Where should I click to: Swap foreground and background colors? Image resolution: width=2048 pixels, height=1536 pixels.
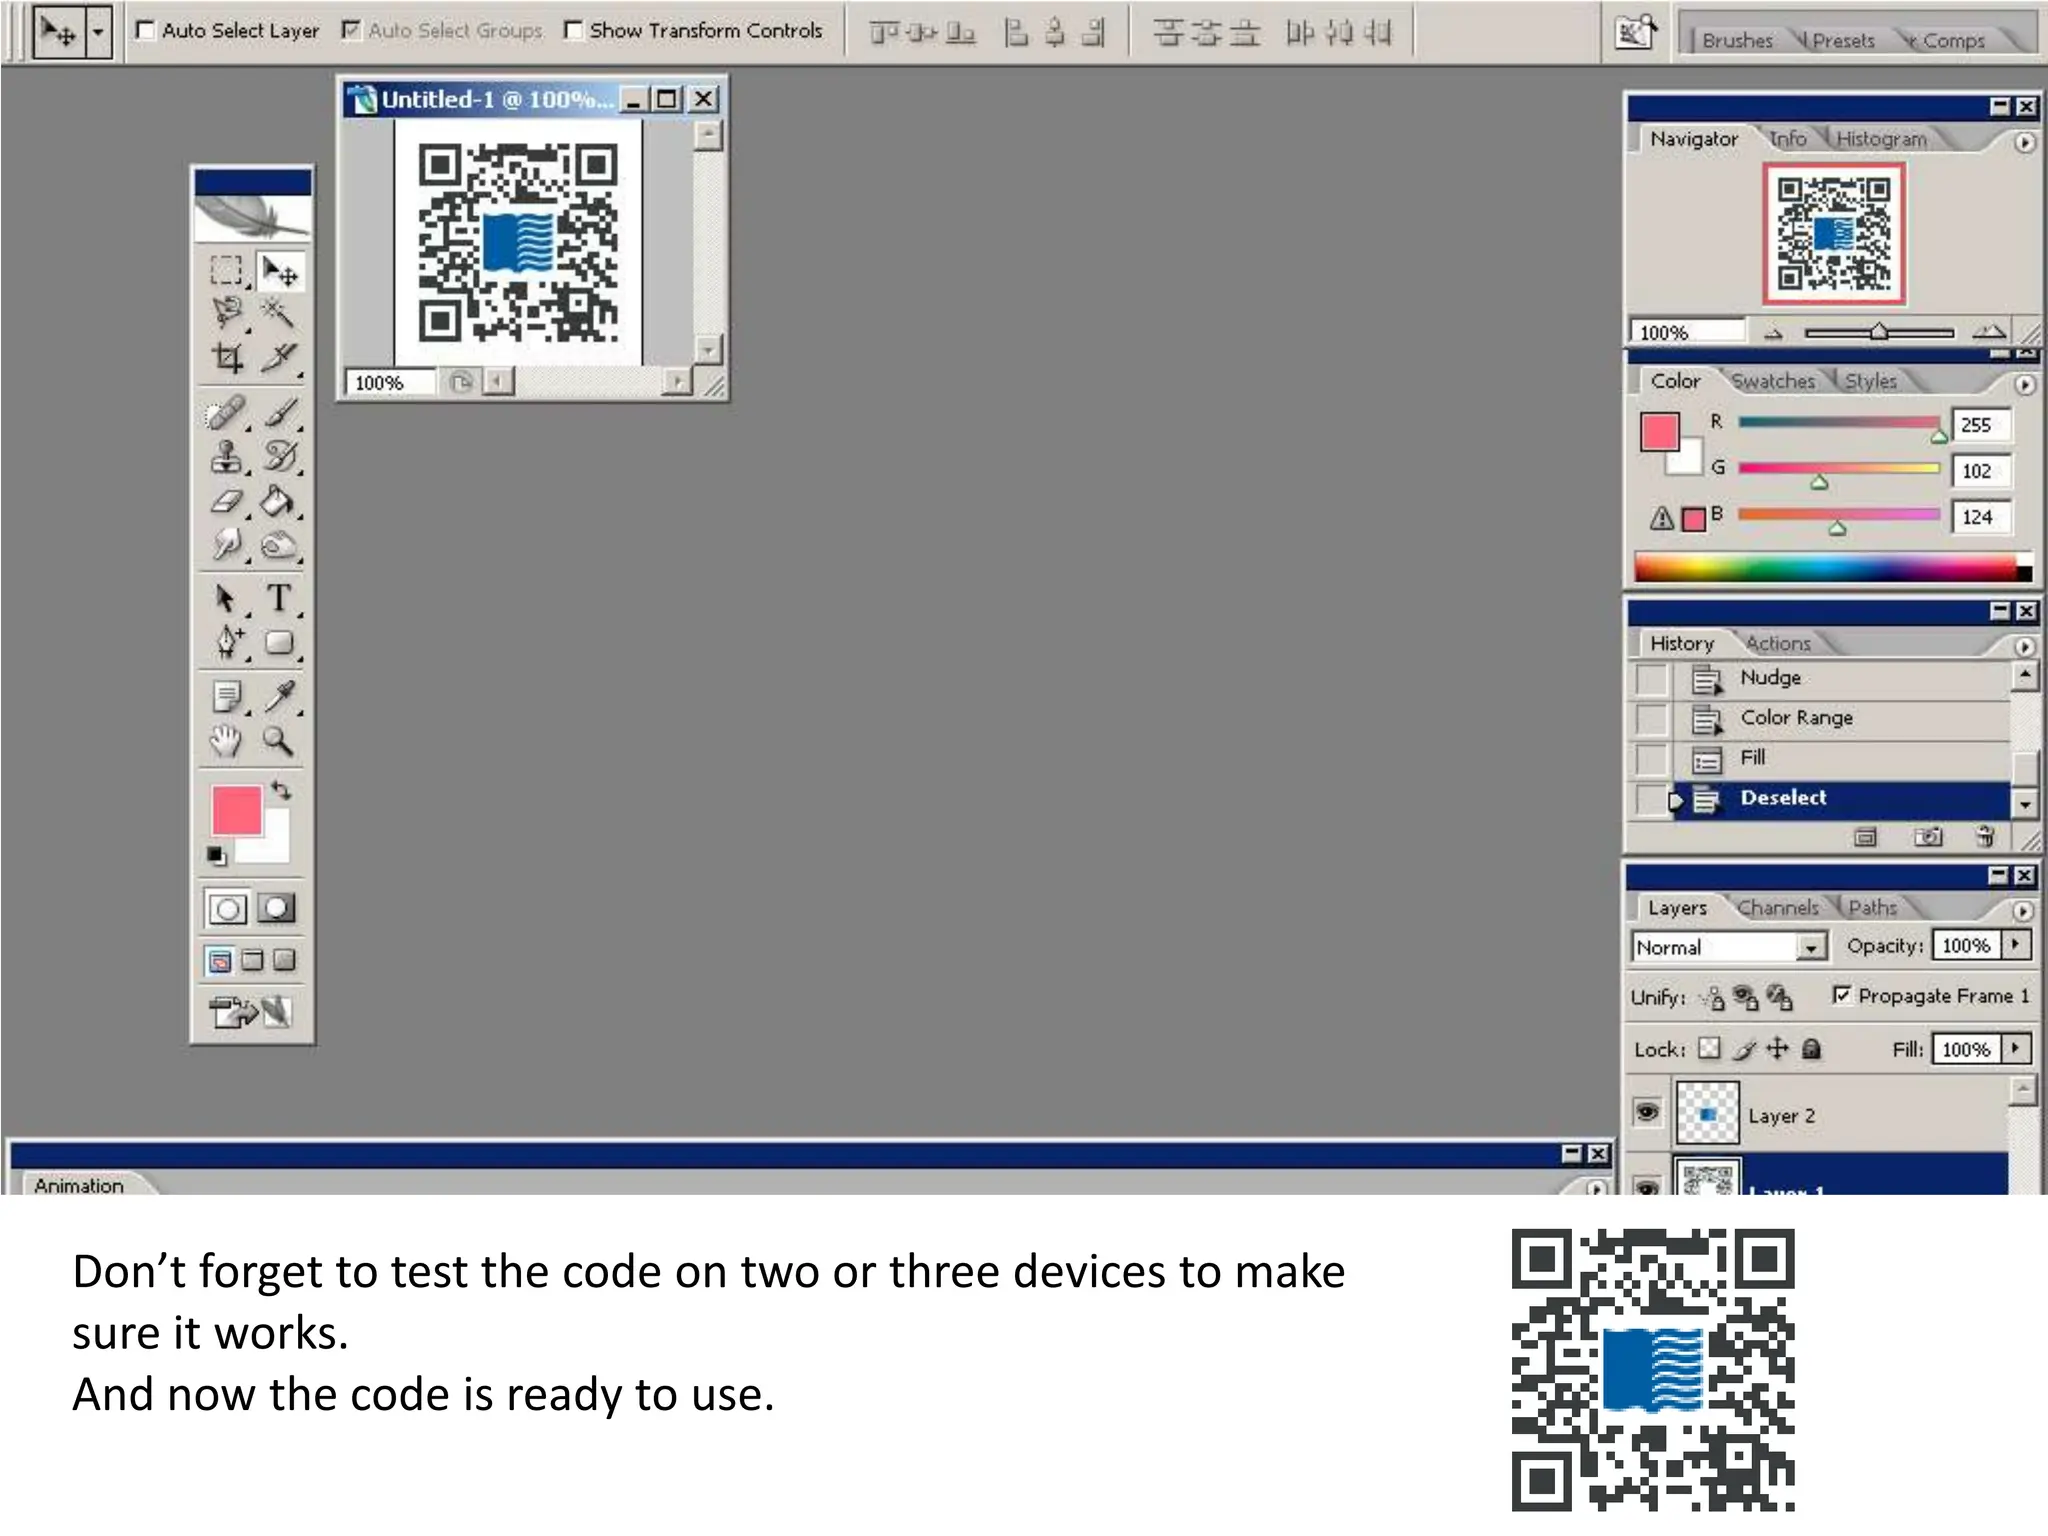click(x=281, y=791)
